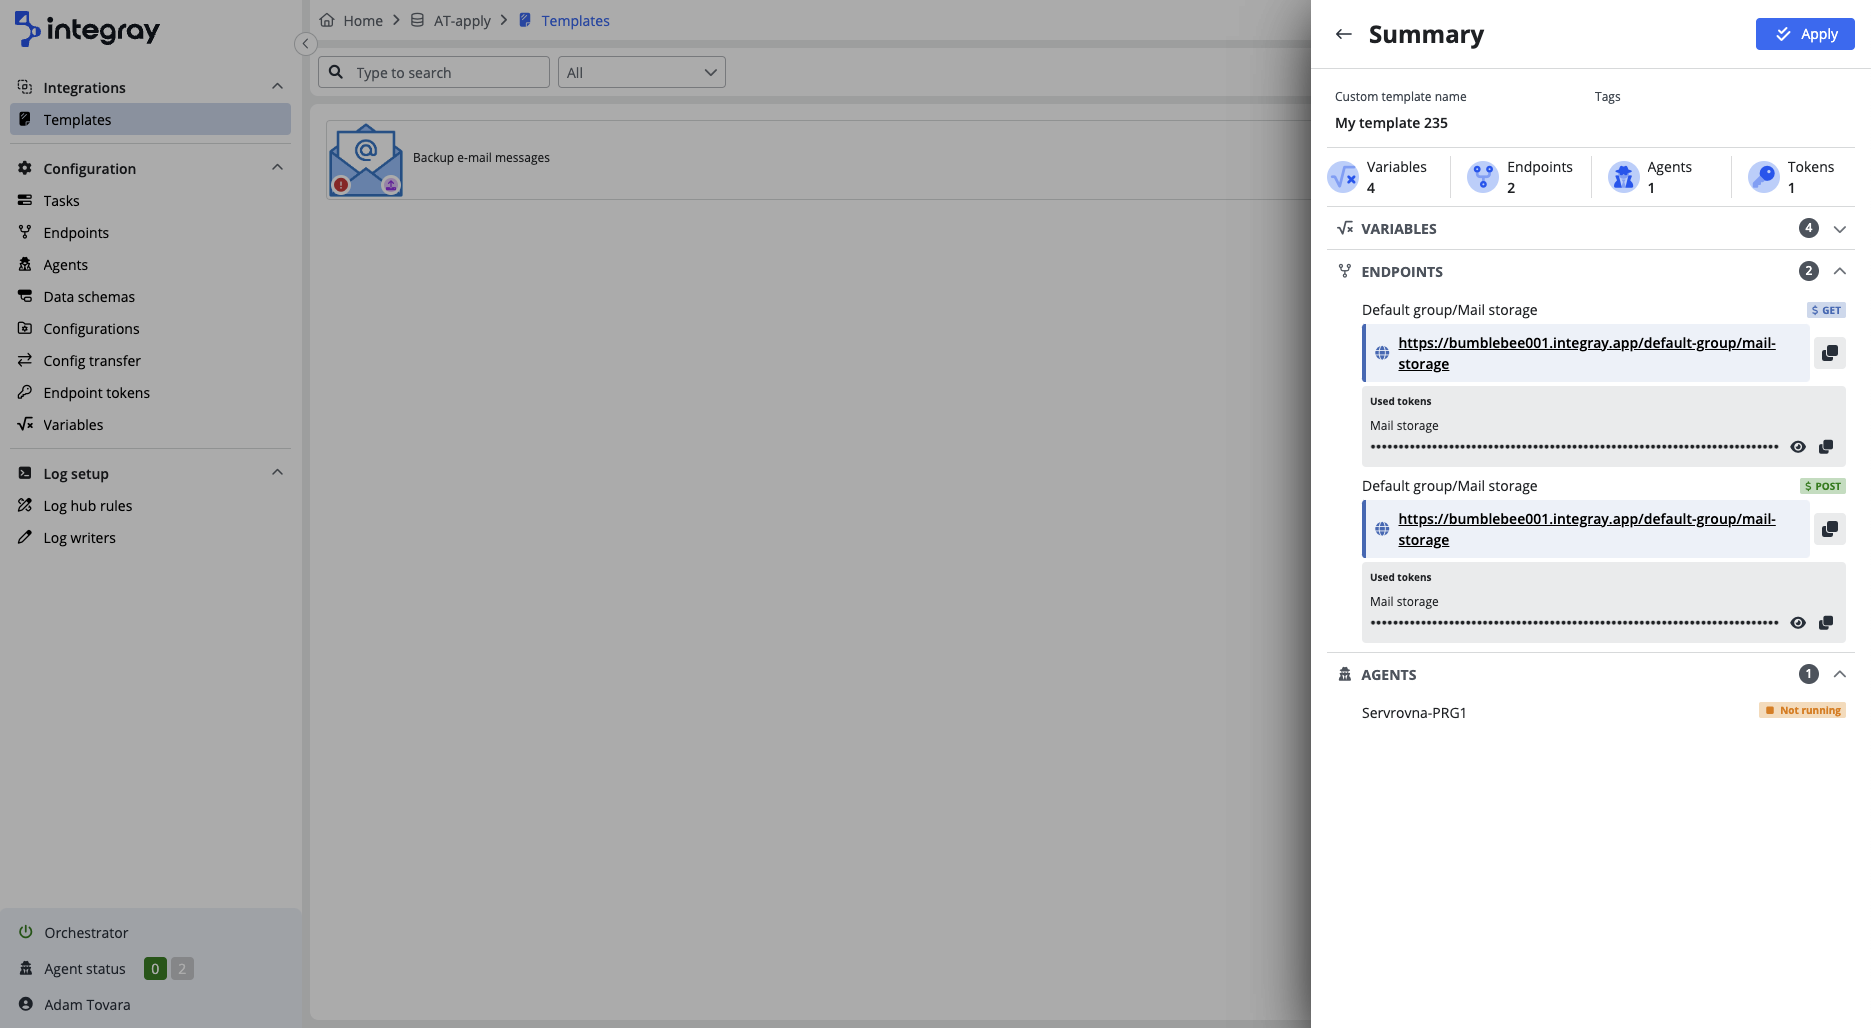Screen dimensions: 1871x1028
Task: Collapse the sidebar with the chevron button
Action: 306,44
